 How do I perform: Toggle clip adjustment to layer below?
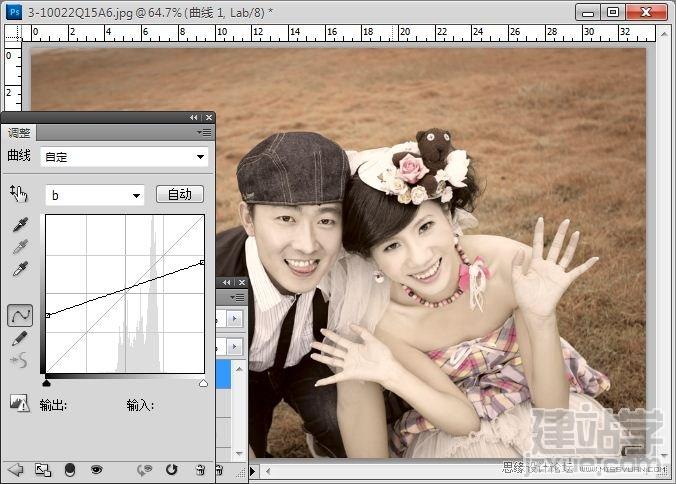coord(69,470)
